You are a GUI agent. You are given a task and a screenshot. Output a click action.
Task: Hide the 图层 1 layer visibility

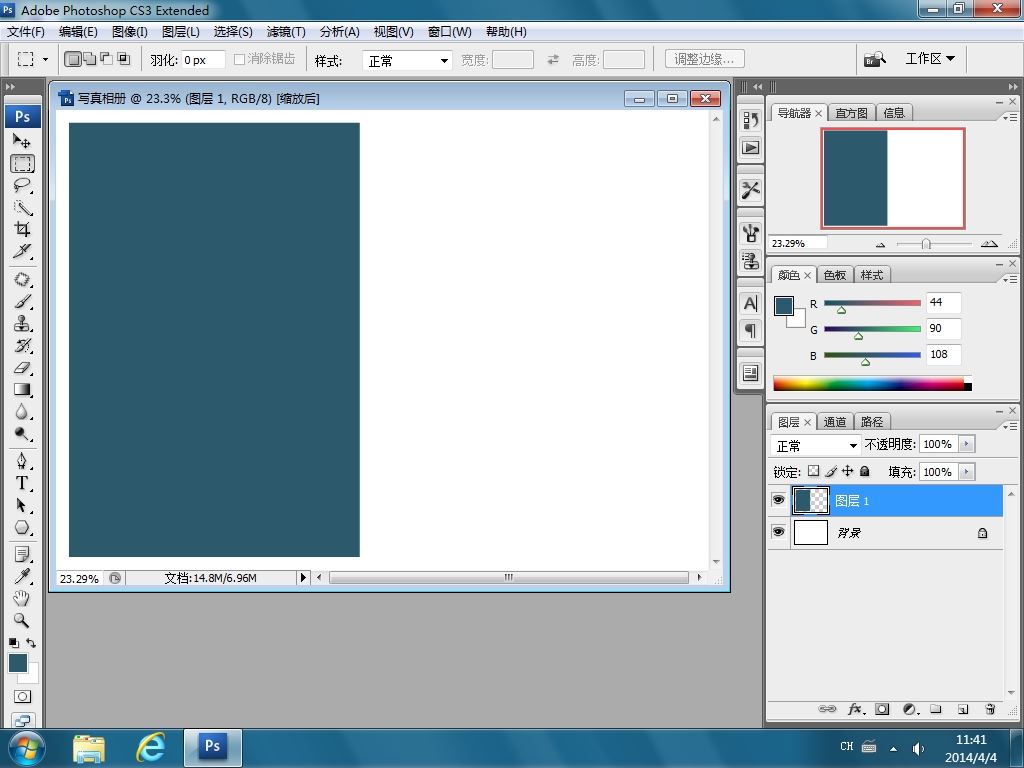(778, 500)
